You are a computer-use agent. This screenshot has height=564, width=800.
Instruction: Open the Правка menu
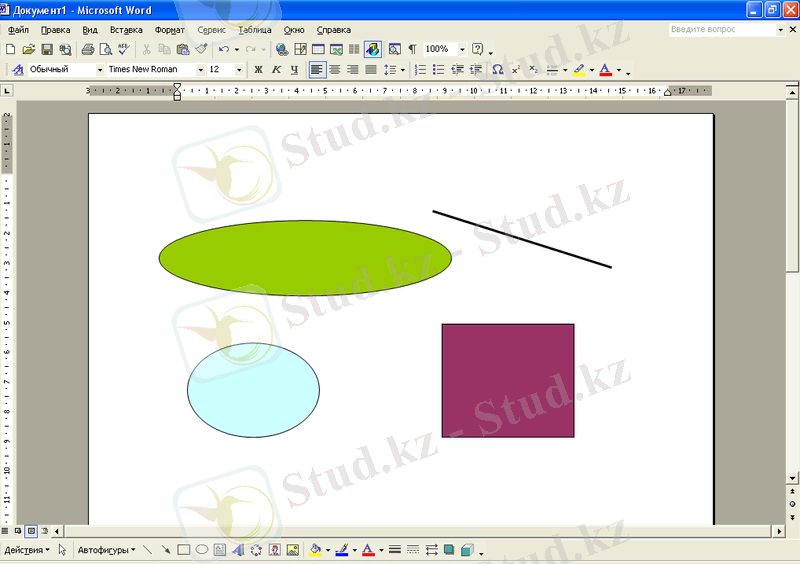(55, 30)
